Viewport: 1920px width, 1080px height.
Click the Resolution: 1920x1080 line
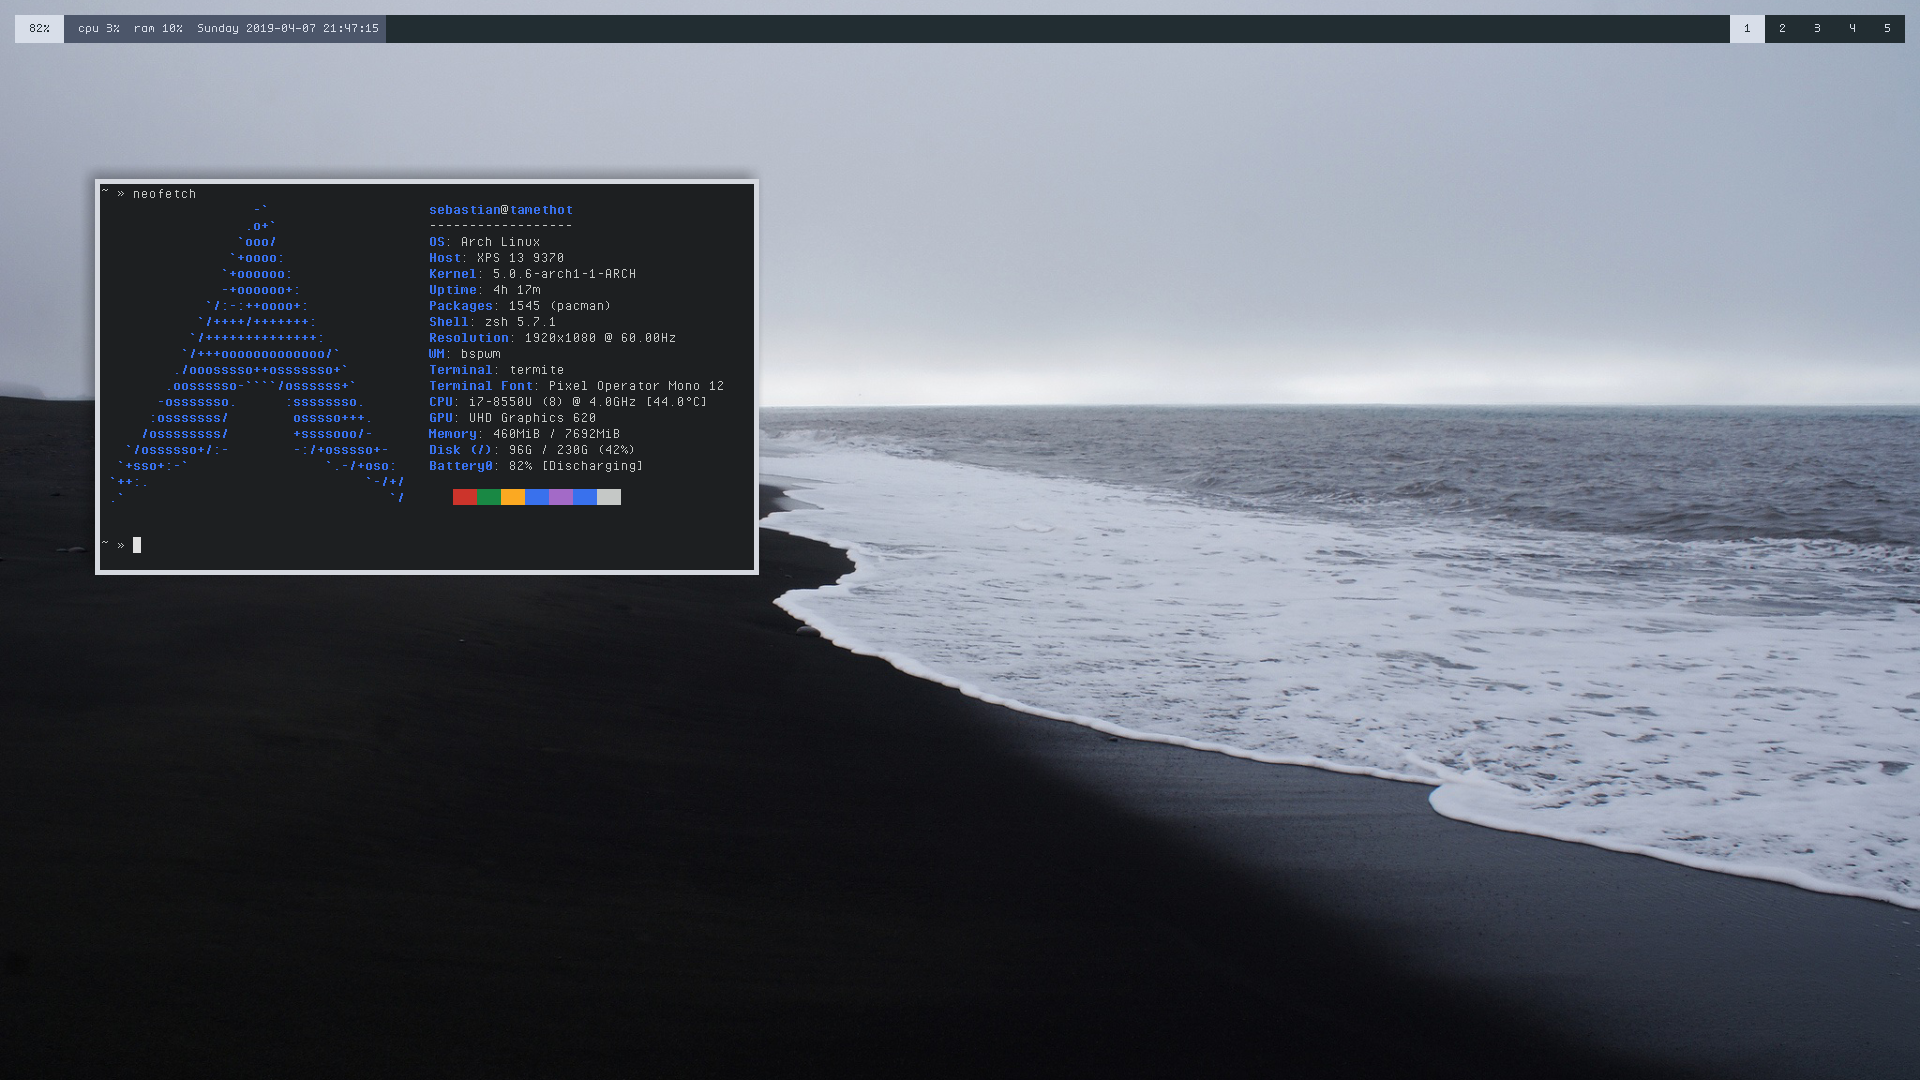553,338
